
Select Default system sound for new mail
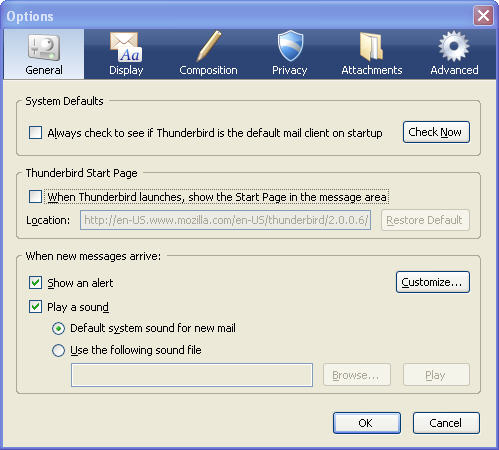click(x=58, y=329)
